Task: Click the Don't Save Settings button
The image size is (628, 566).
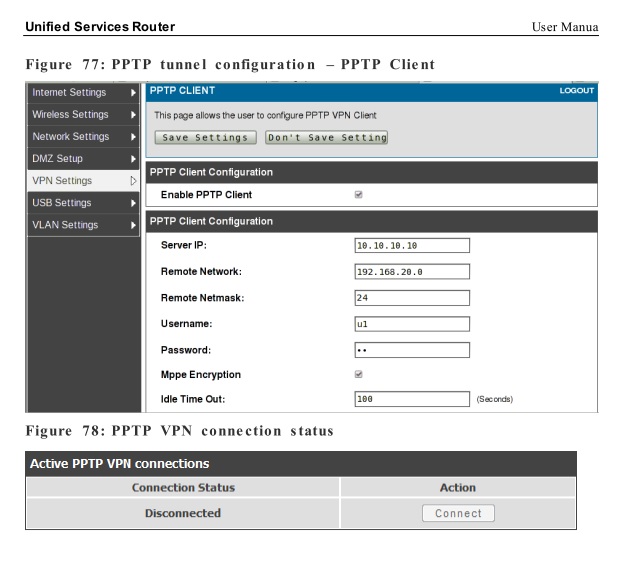Action: tap(326, 138)
